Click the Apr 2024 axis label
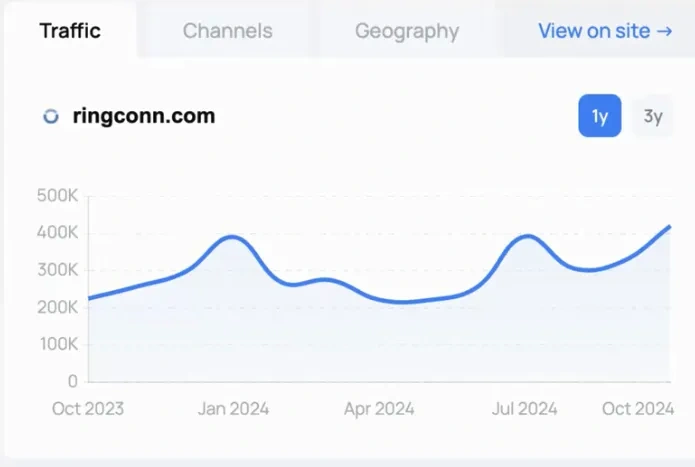The image size is (695, 467). pos(379,408)
